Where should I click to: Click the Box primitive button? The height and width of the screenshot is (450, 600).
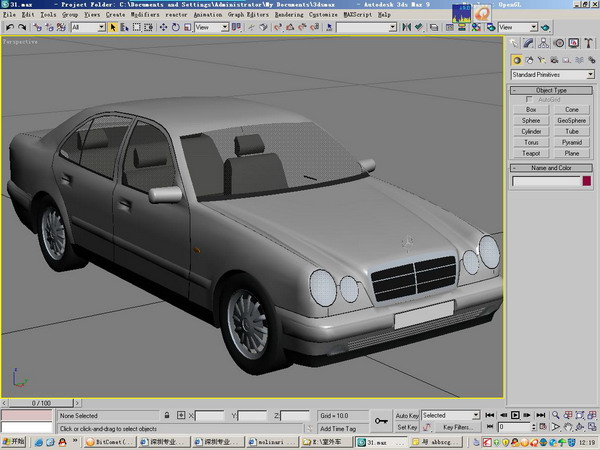[531, 109]
